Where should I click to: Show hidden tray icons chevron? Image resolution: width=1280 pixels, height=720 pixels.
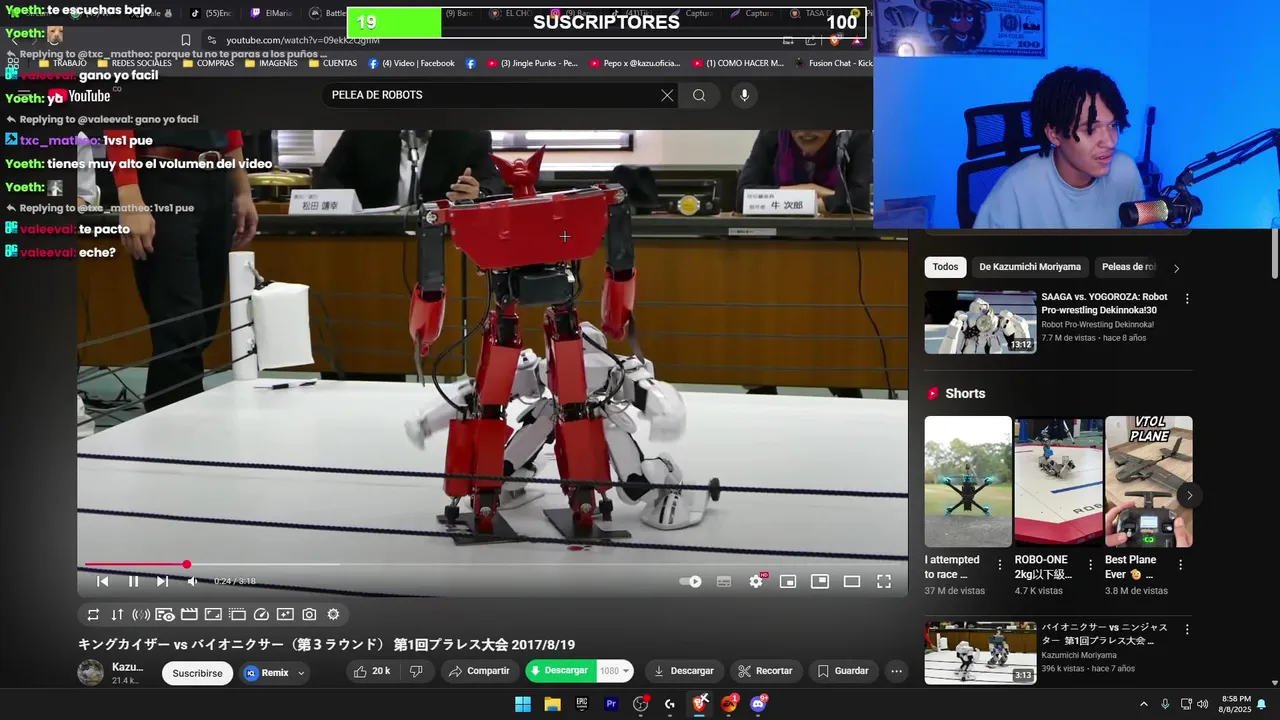coord(1144,704)
